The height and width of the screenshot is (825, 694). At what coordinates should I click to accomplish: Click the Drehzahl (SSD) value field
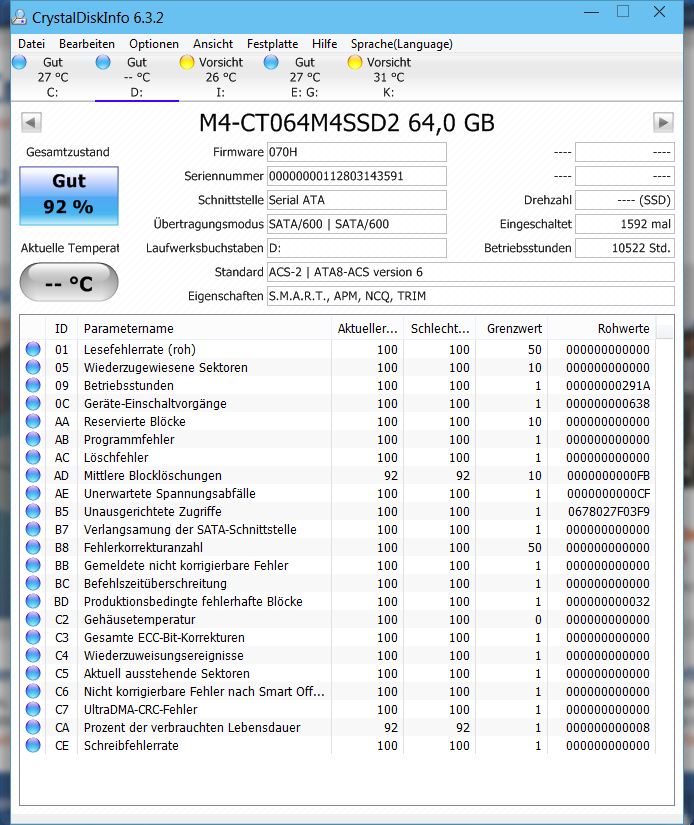[x=625, y=200]
